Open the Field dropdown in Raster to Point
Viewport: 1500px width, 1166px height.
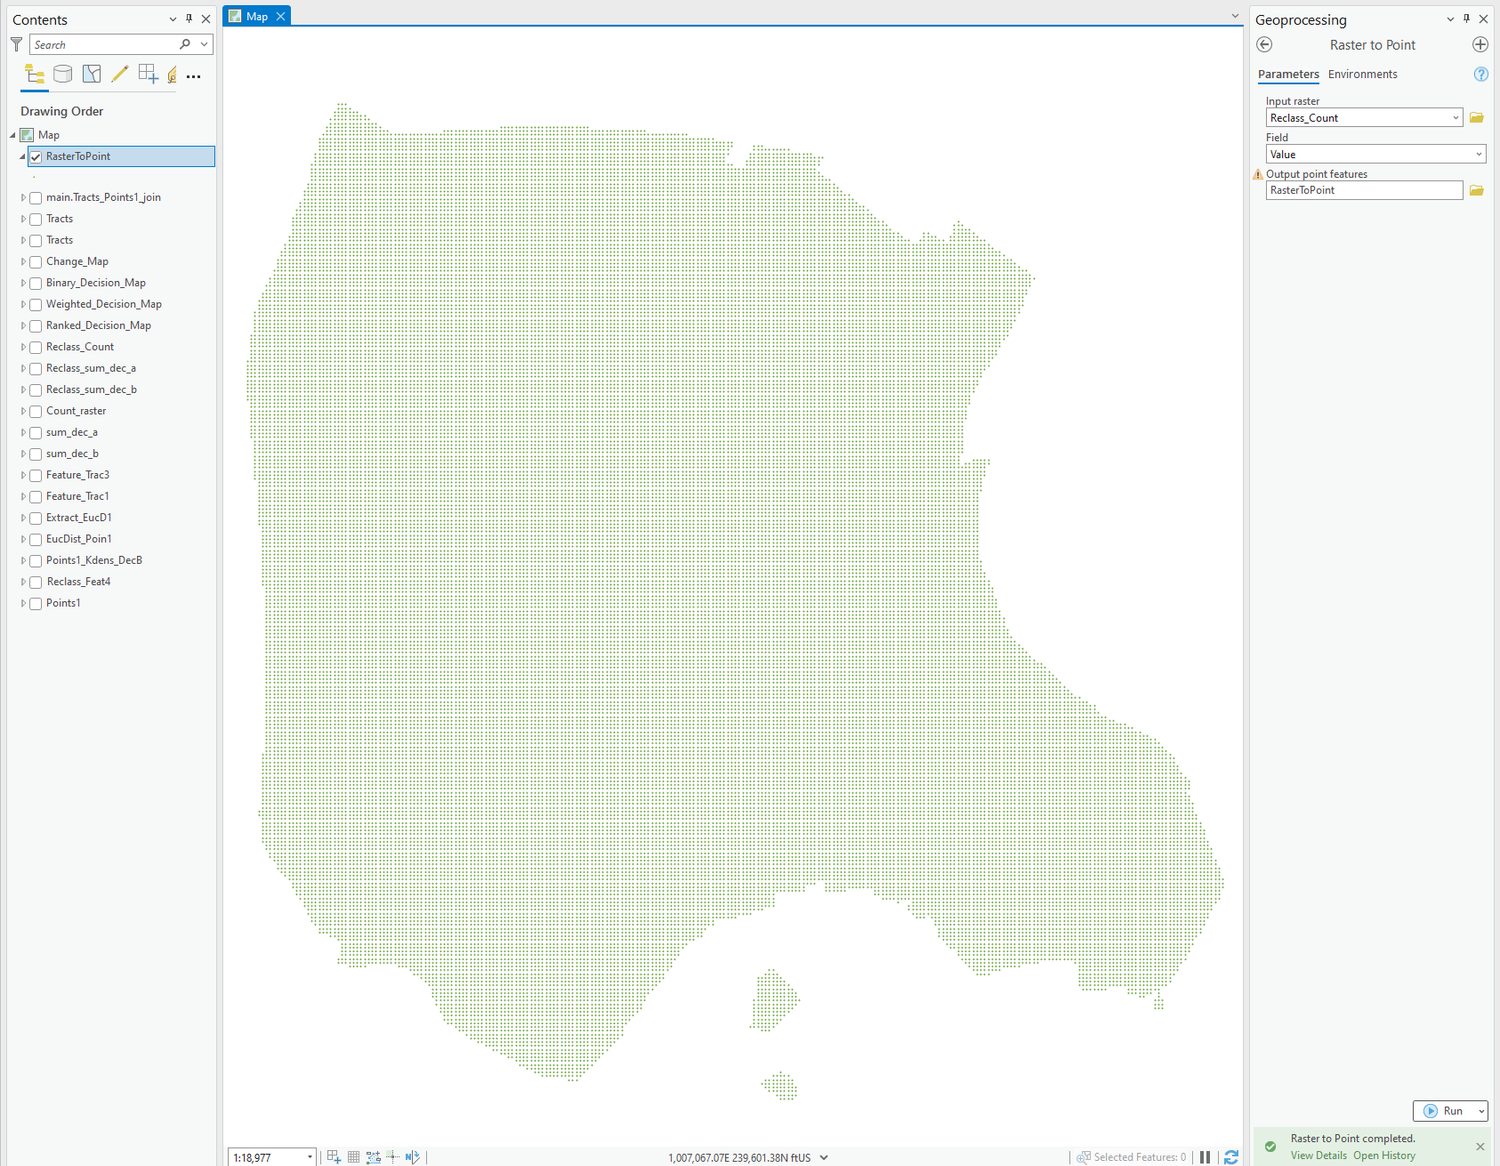1477,154
